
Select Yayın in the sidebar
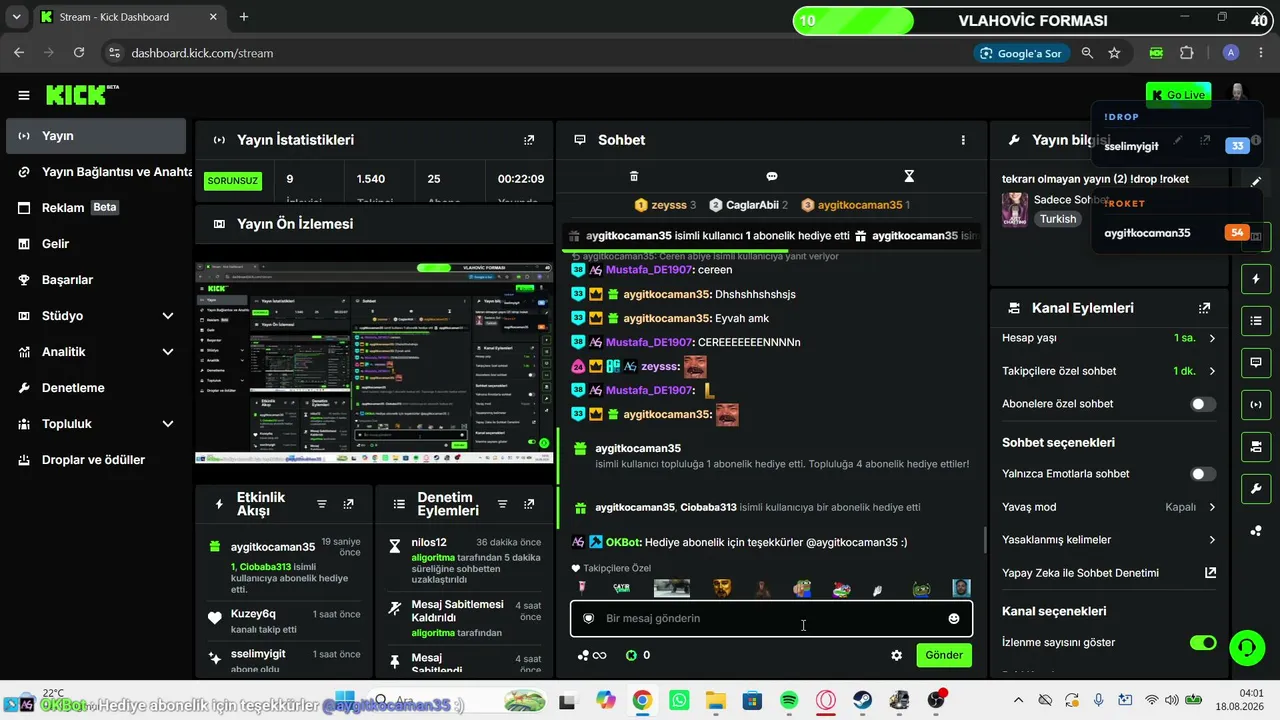(96, 136)
